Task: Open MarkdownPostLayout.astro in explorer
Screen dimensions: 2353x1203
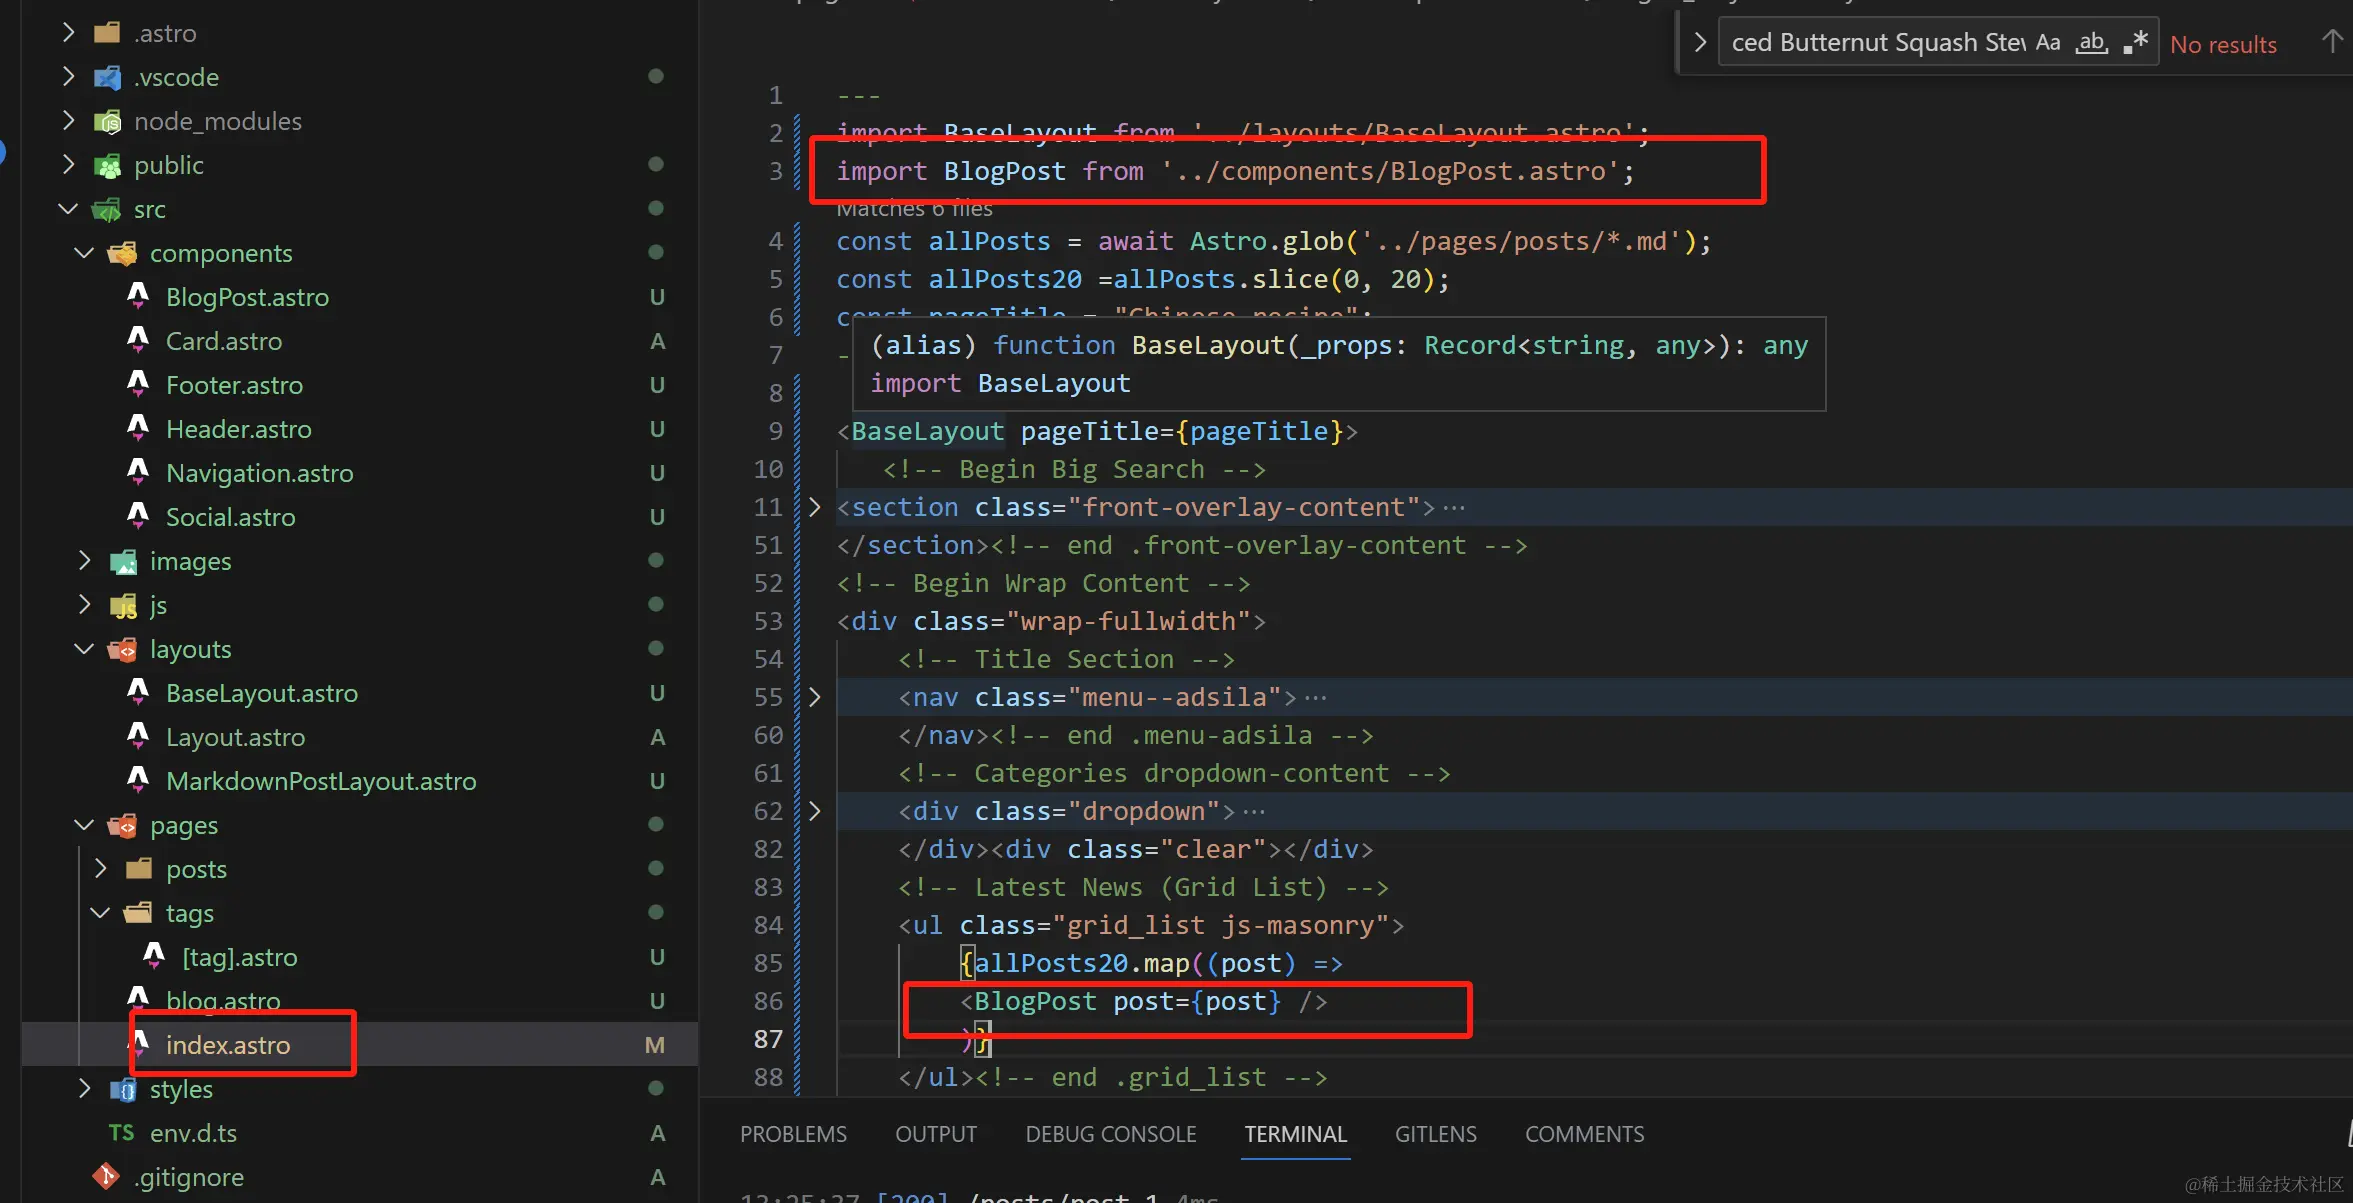Action: [321, 781]
